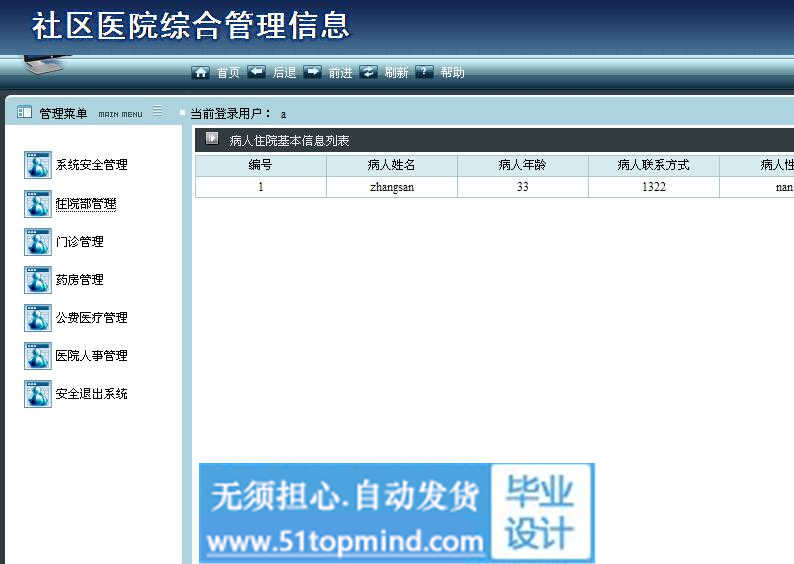The width and height of the screenshot is (794, 564).
Task: Click the icon next to 医院人事管理
Action: click(38, 356)
